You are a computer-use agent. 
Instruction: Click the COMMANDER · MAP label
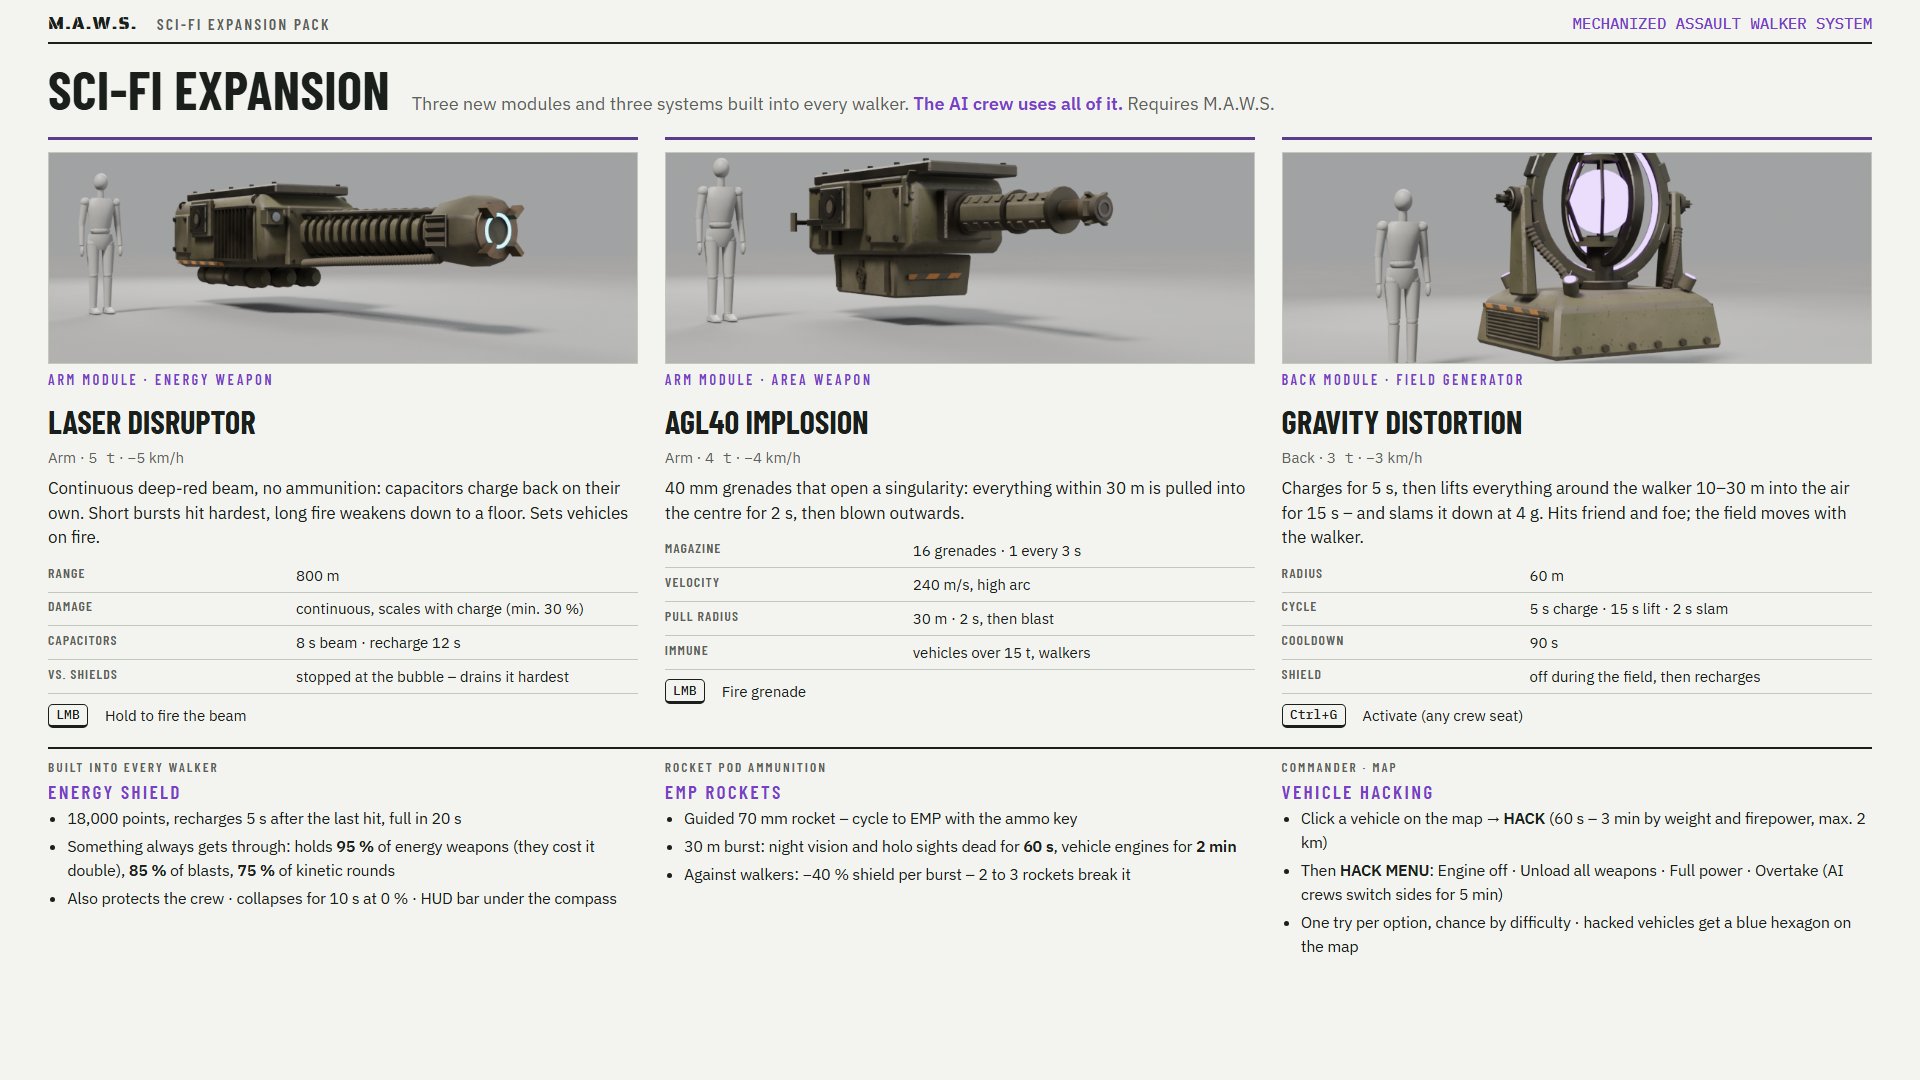pos(1338,768)
